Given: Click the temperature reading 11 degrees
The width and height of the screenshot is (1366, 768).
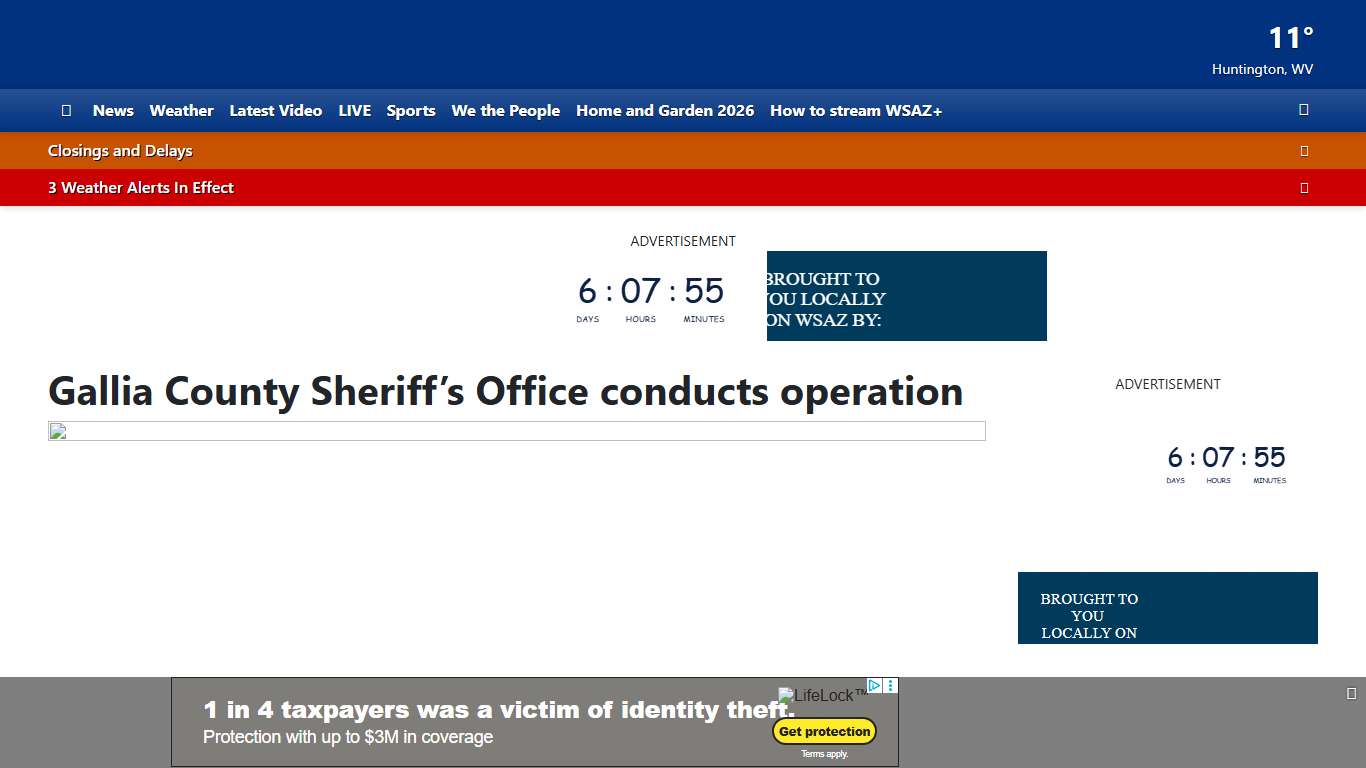Looking at the screenshot, I should 1289,37.
